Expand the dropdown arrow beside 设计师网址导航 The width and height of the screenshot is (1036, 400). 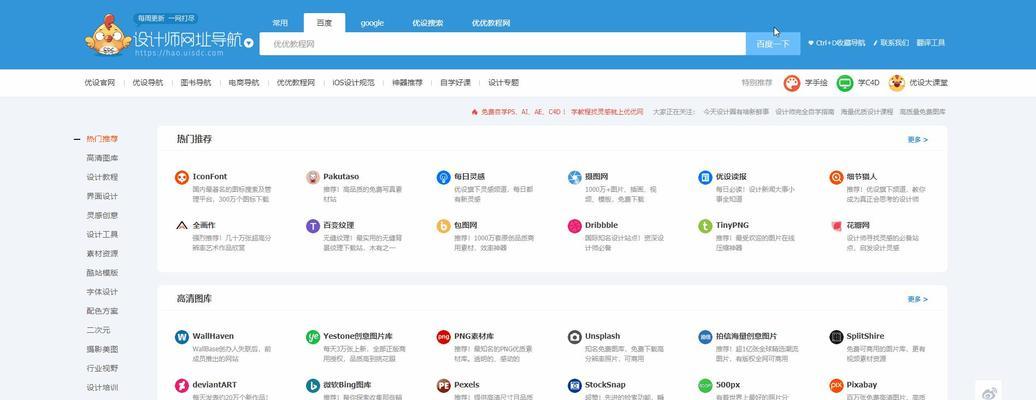(x=248, y=43)
